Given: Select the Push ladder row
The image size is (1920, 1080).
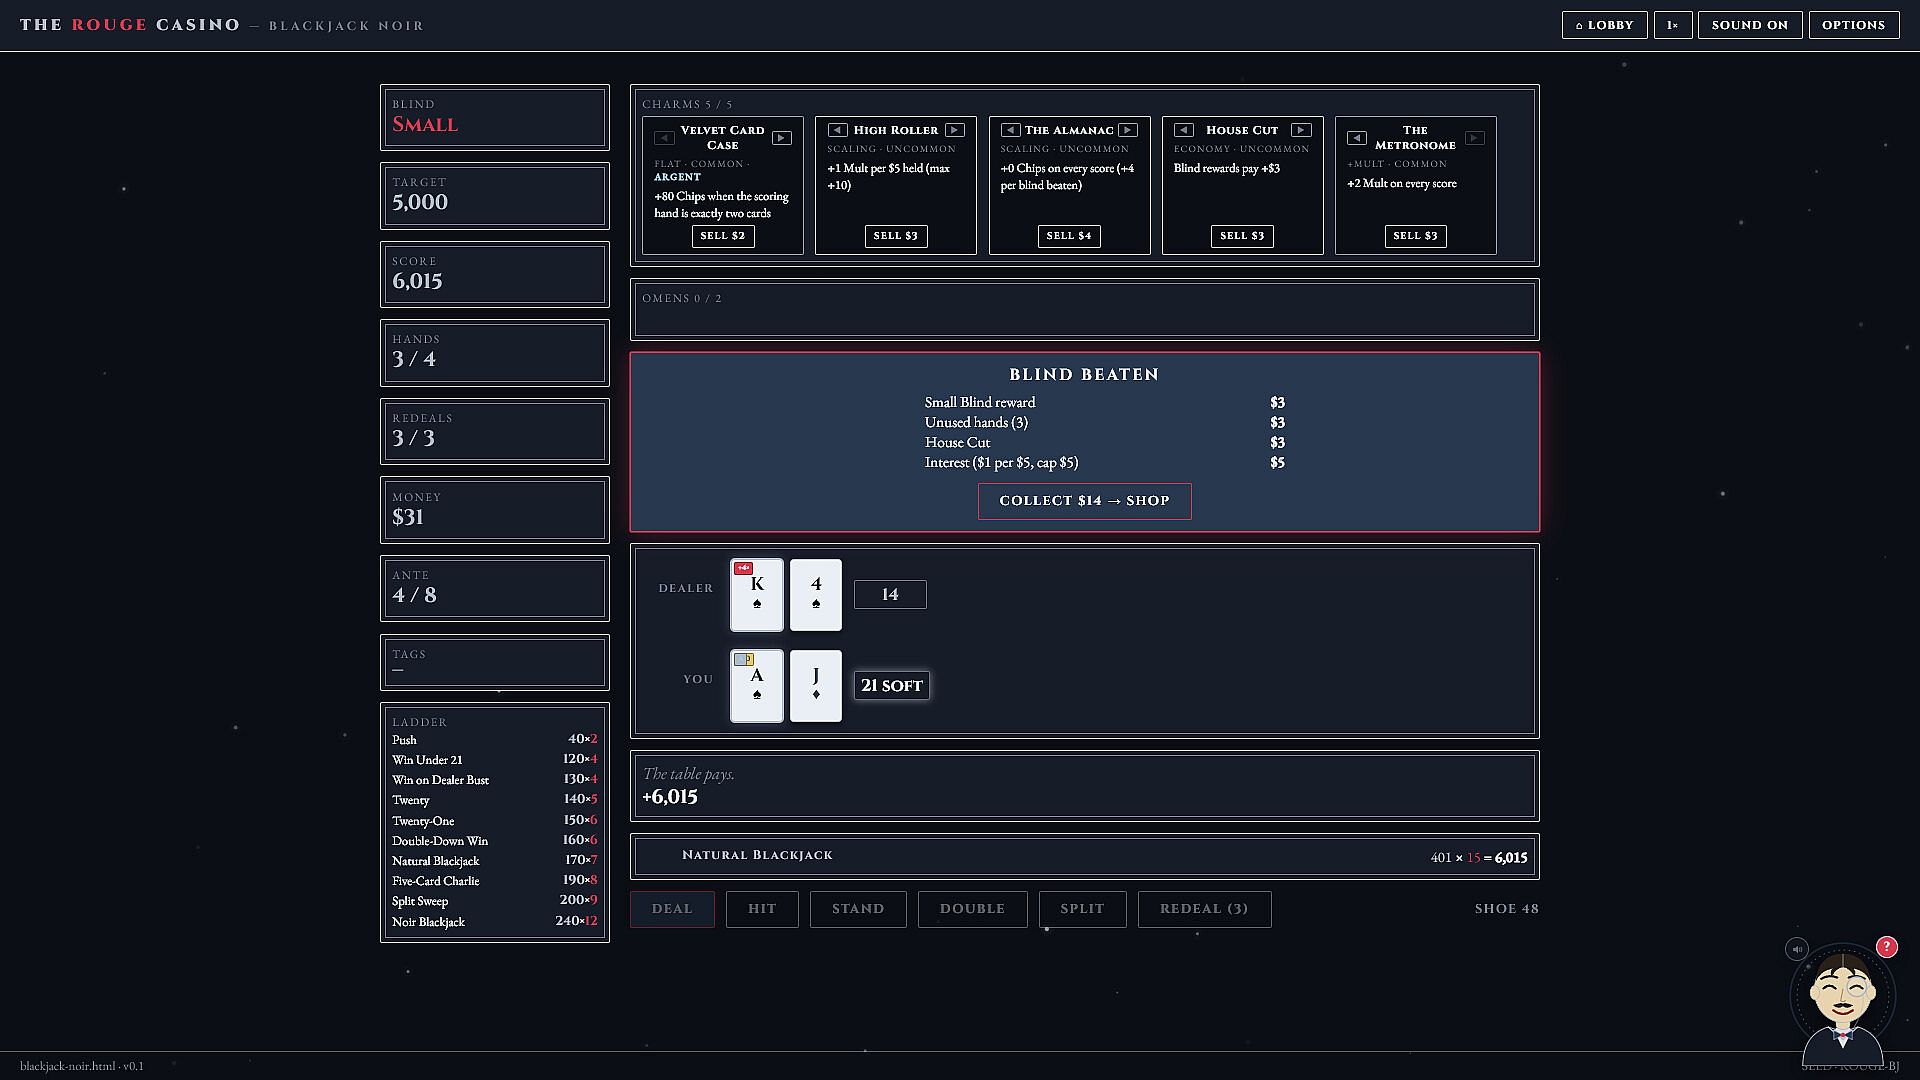Looking at the screenshot, I should 494,740.
